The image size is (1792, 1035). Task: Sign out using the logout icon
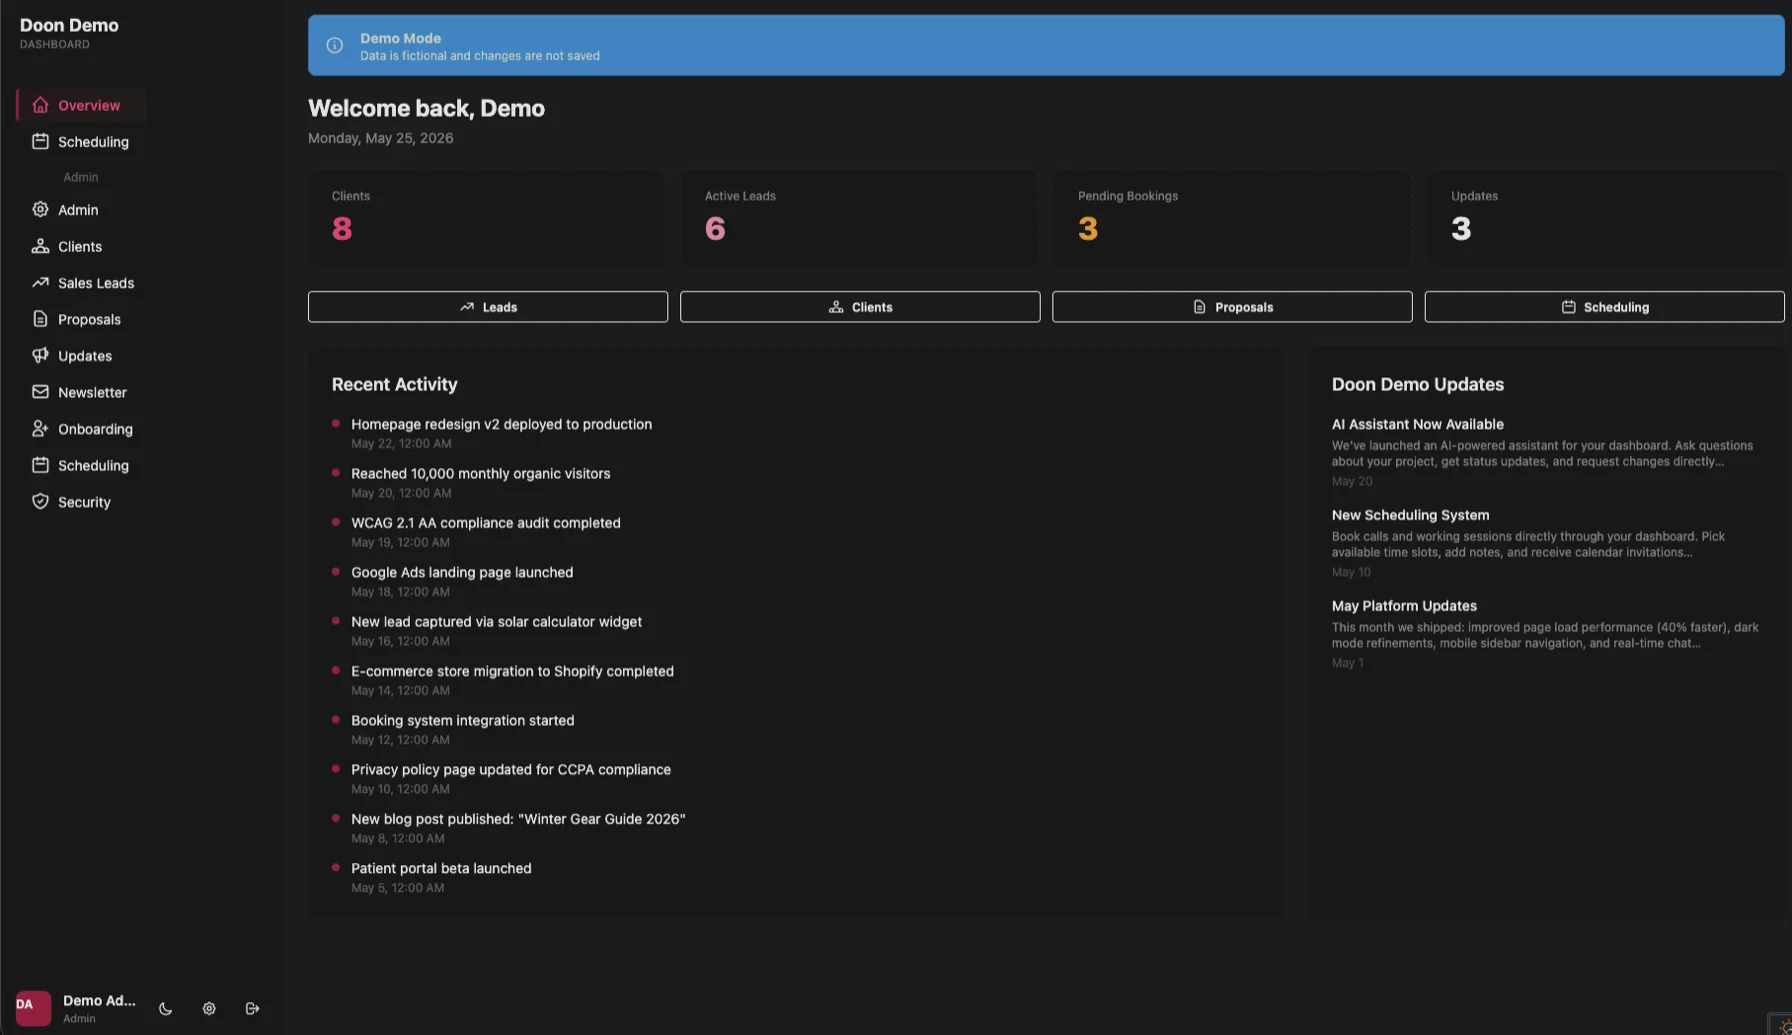pyautogui.click(x=252, y=1008)
